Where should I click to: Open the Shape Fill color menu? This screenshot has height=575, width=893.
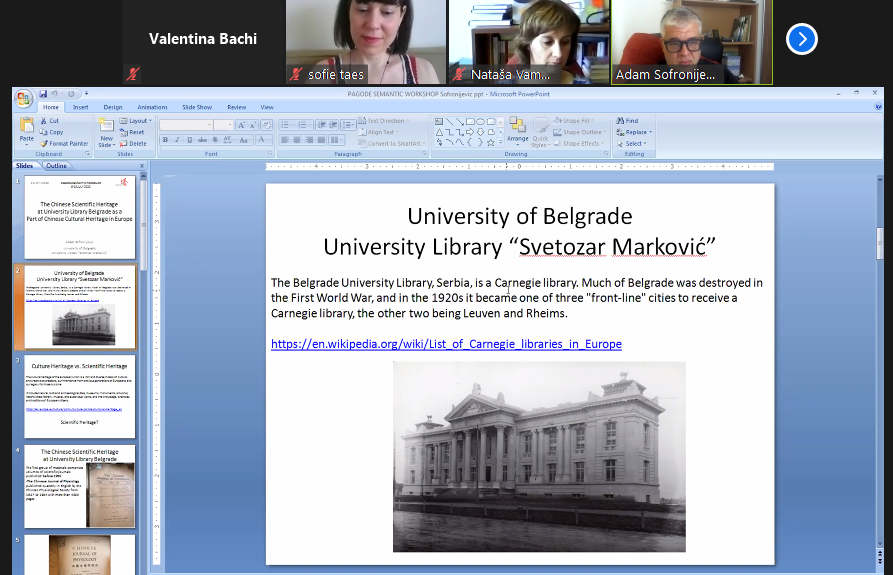(x=574, y=121)
